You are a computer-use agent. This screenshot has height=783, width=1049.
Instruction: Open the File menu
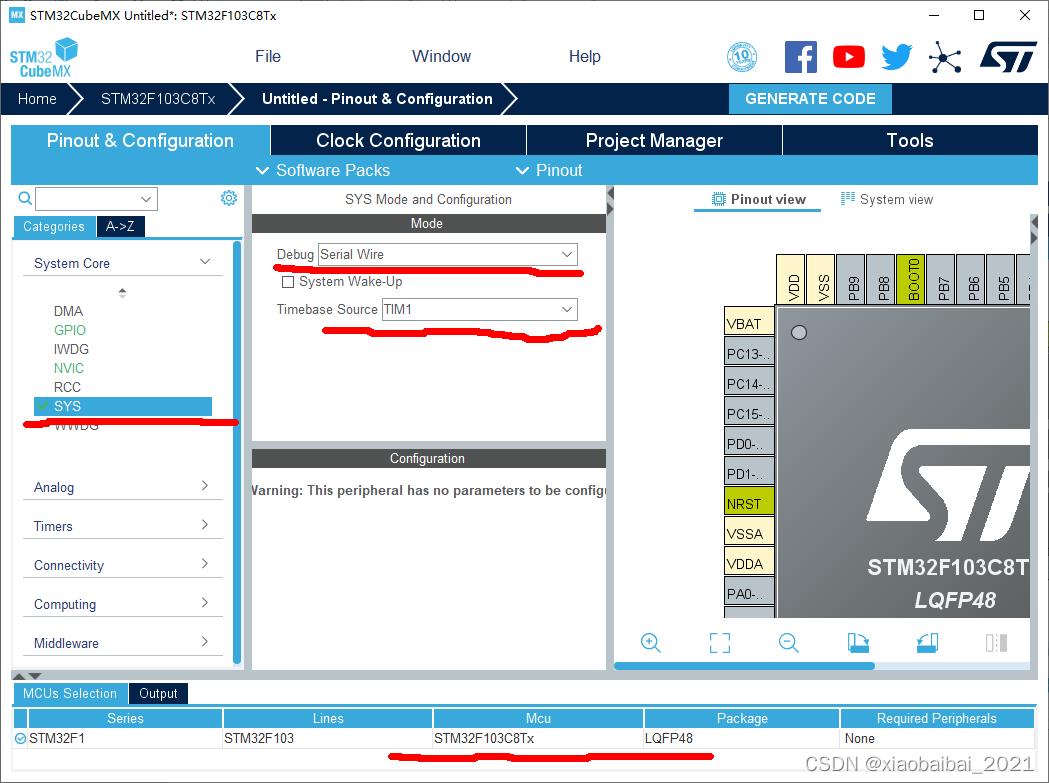point(268,56)
